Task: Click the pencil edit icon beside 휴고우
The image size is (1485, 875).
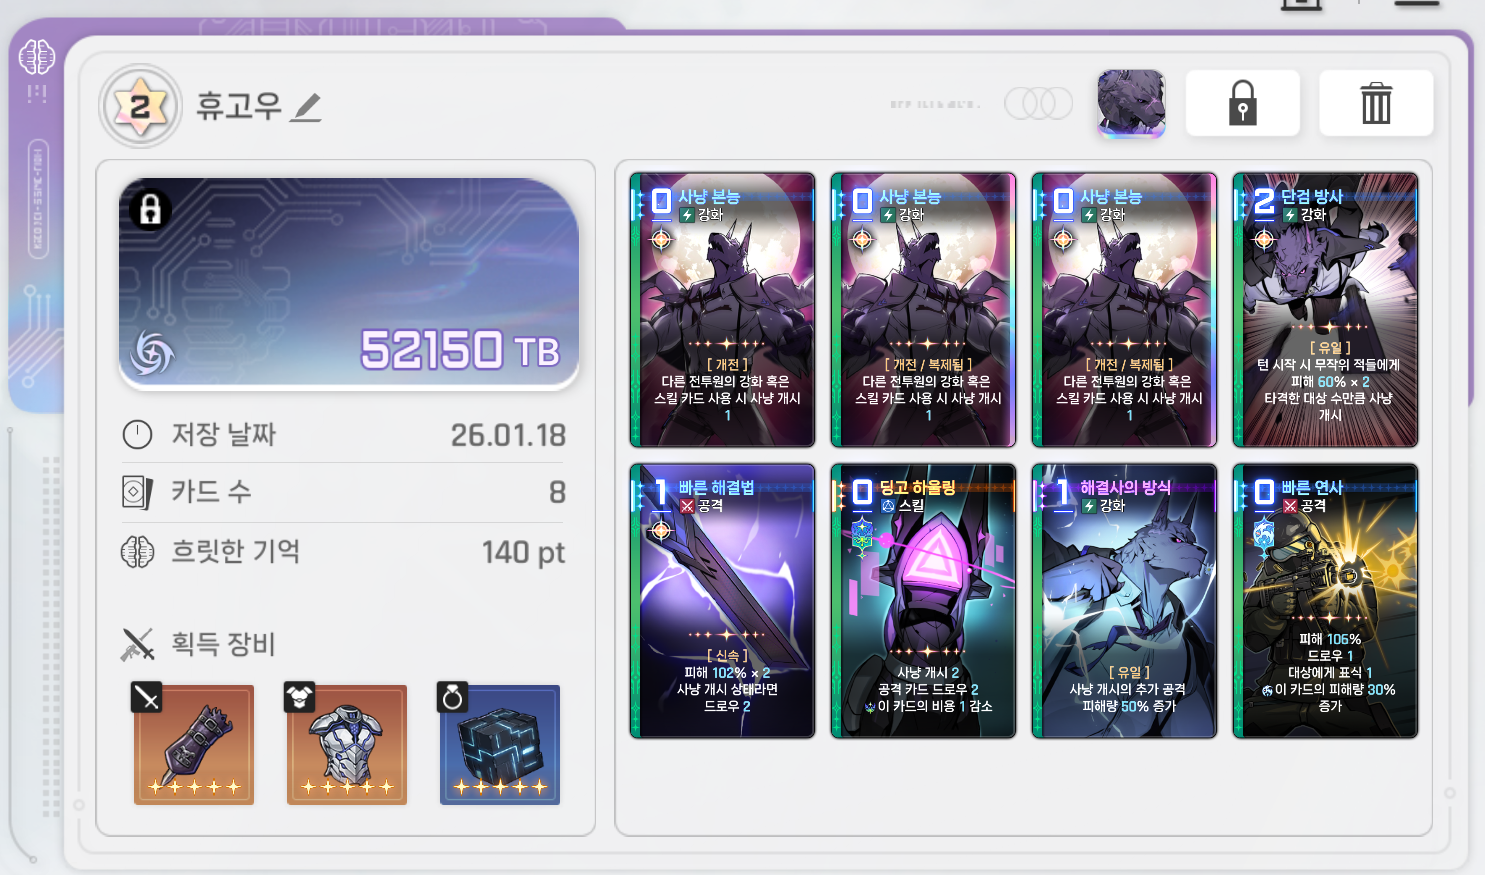Action: click(306, 107)
